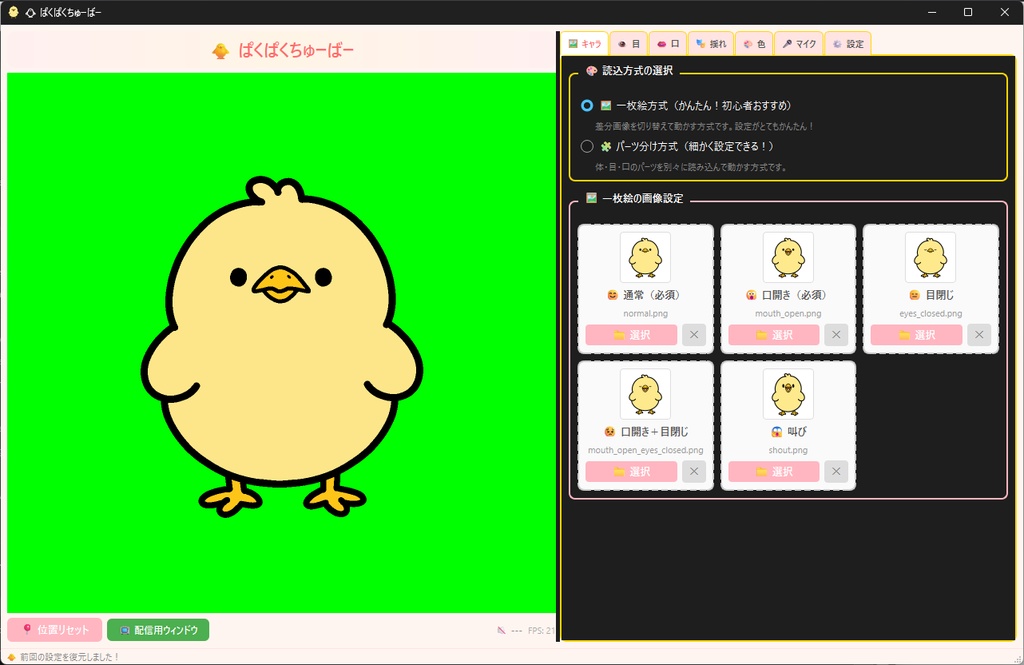Clear the mouth_open_eyes_closed.png image with X

(x=694, y=472)
